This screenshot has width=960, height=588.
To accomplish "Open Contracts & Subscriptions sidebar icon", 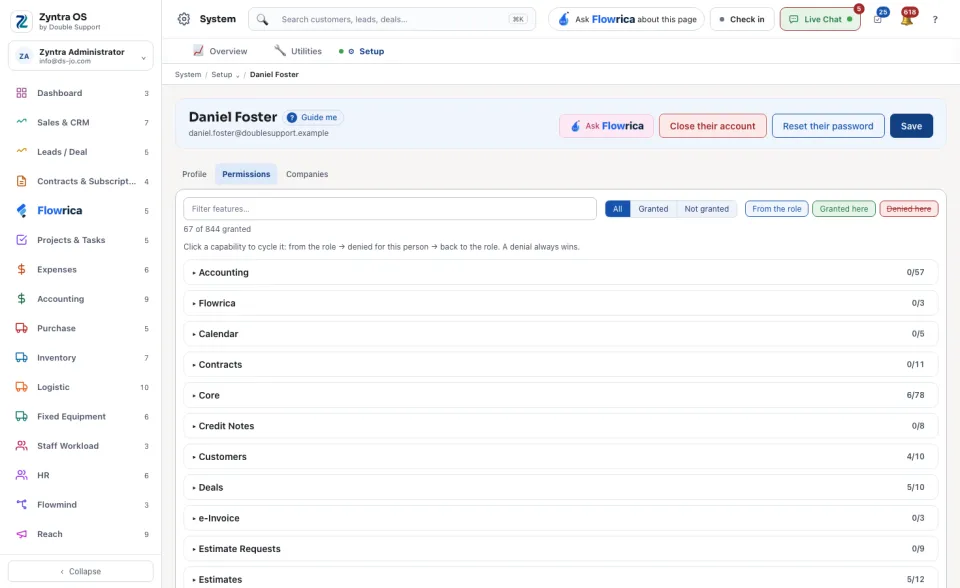I will [x=21, y=181].
